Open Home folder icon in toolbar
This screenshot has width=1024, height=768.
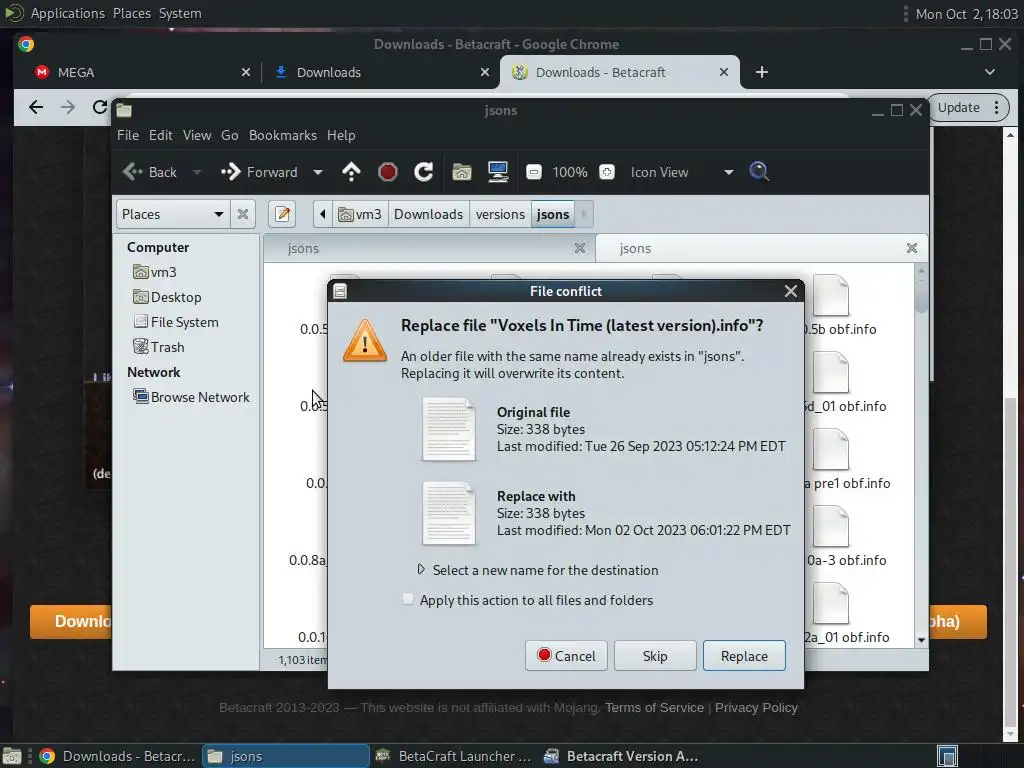tap(462, 172)
